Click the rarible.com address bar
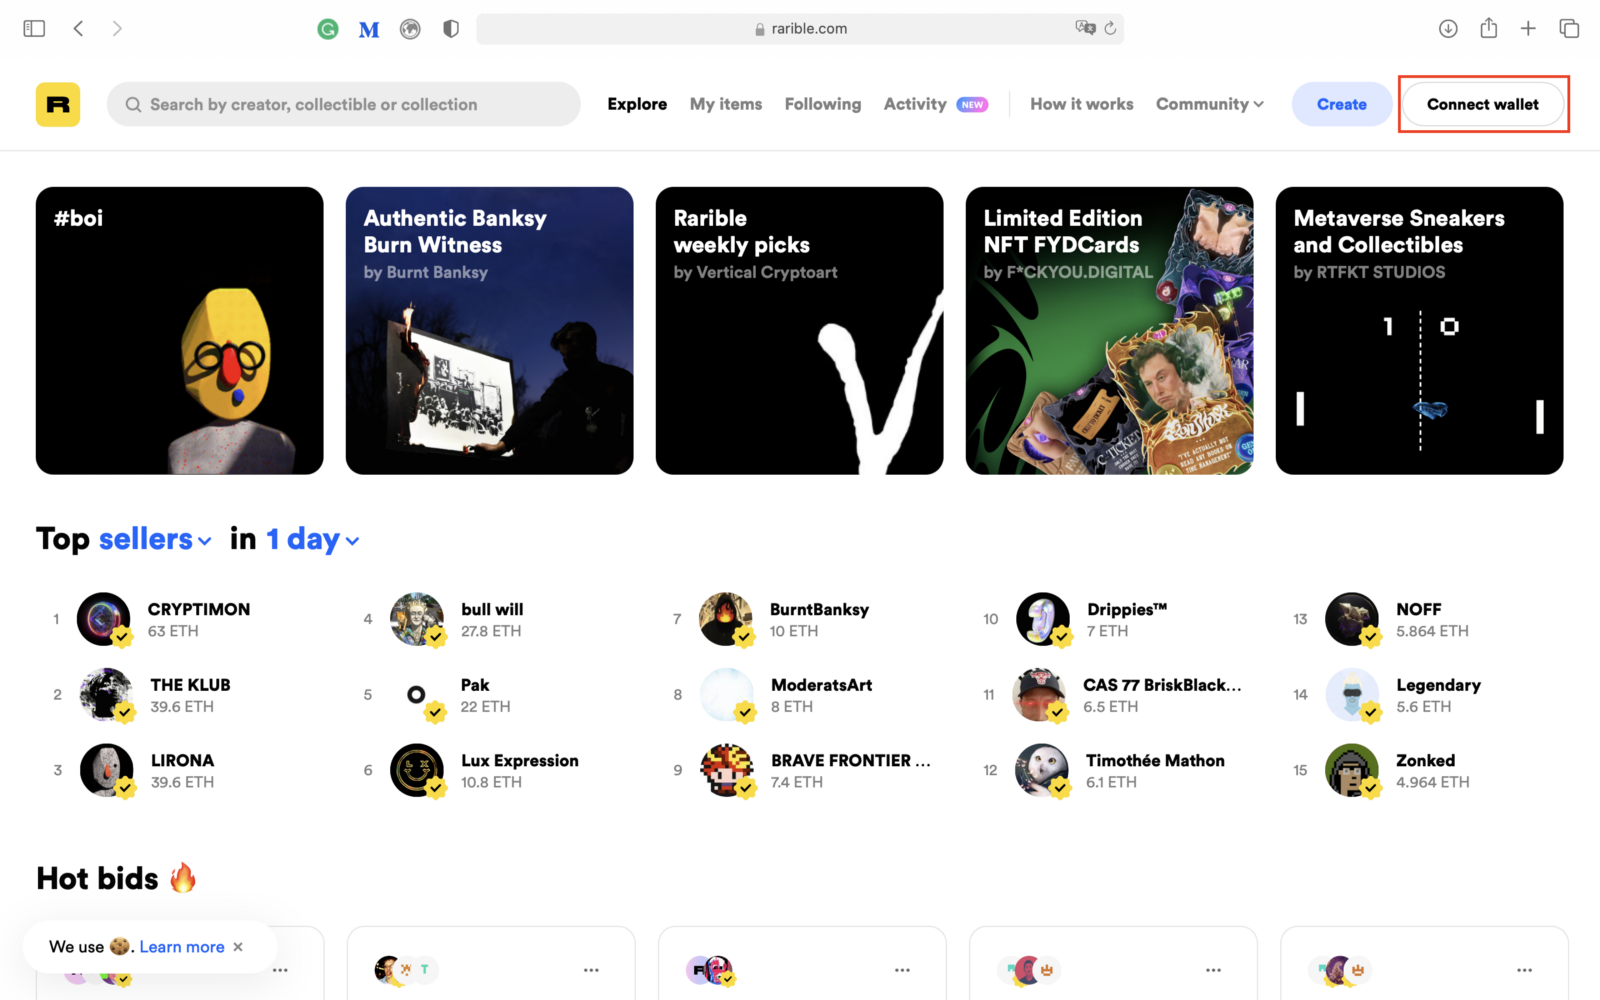Screen dimensions: 1600x1000 click(800, 29)
